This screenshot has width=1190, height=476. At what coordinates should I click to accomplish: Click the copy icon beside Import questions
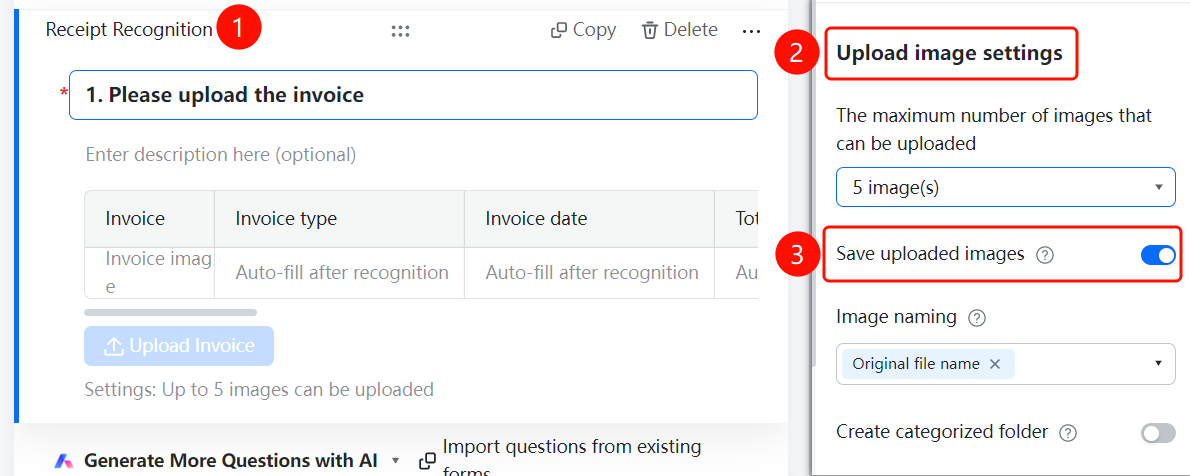click(x=427, y=460)
